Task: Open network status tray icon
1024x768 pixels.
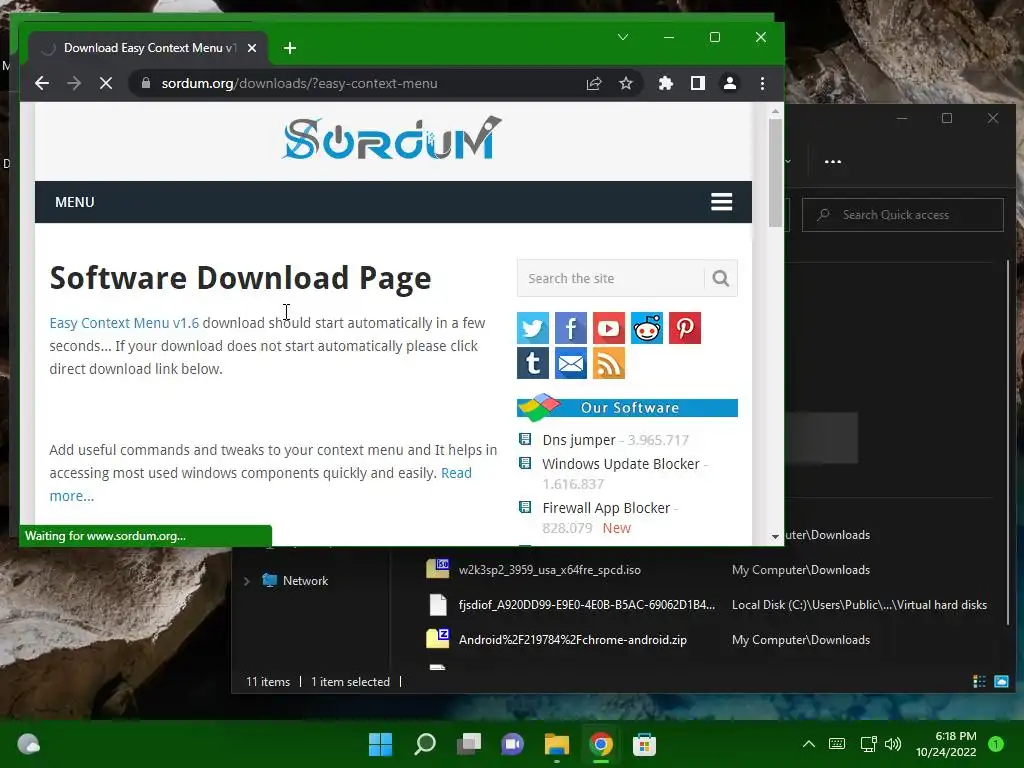Action: point(869,744)
